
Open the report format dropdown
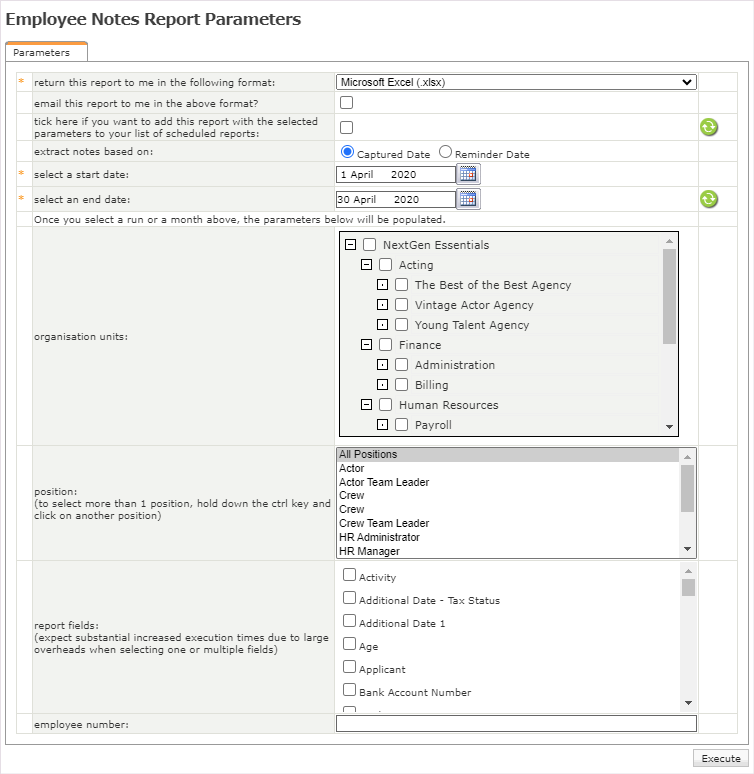[516, 82]
